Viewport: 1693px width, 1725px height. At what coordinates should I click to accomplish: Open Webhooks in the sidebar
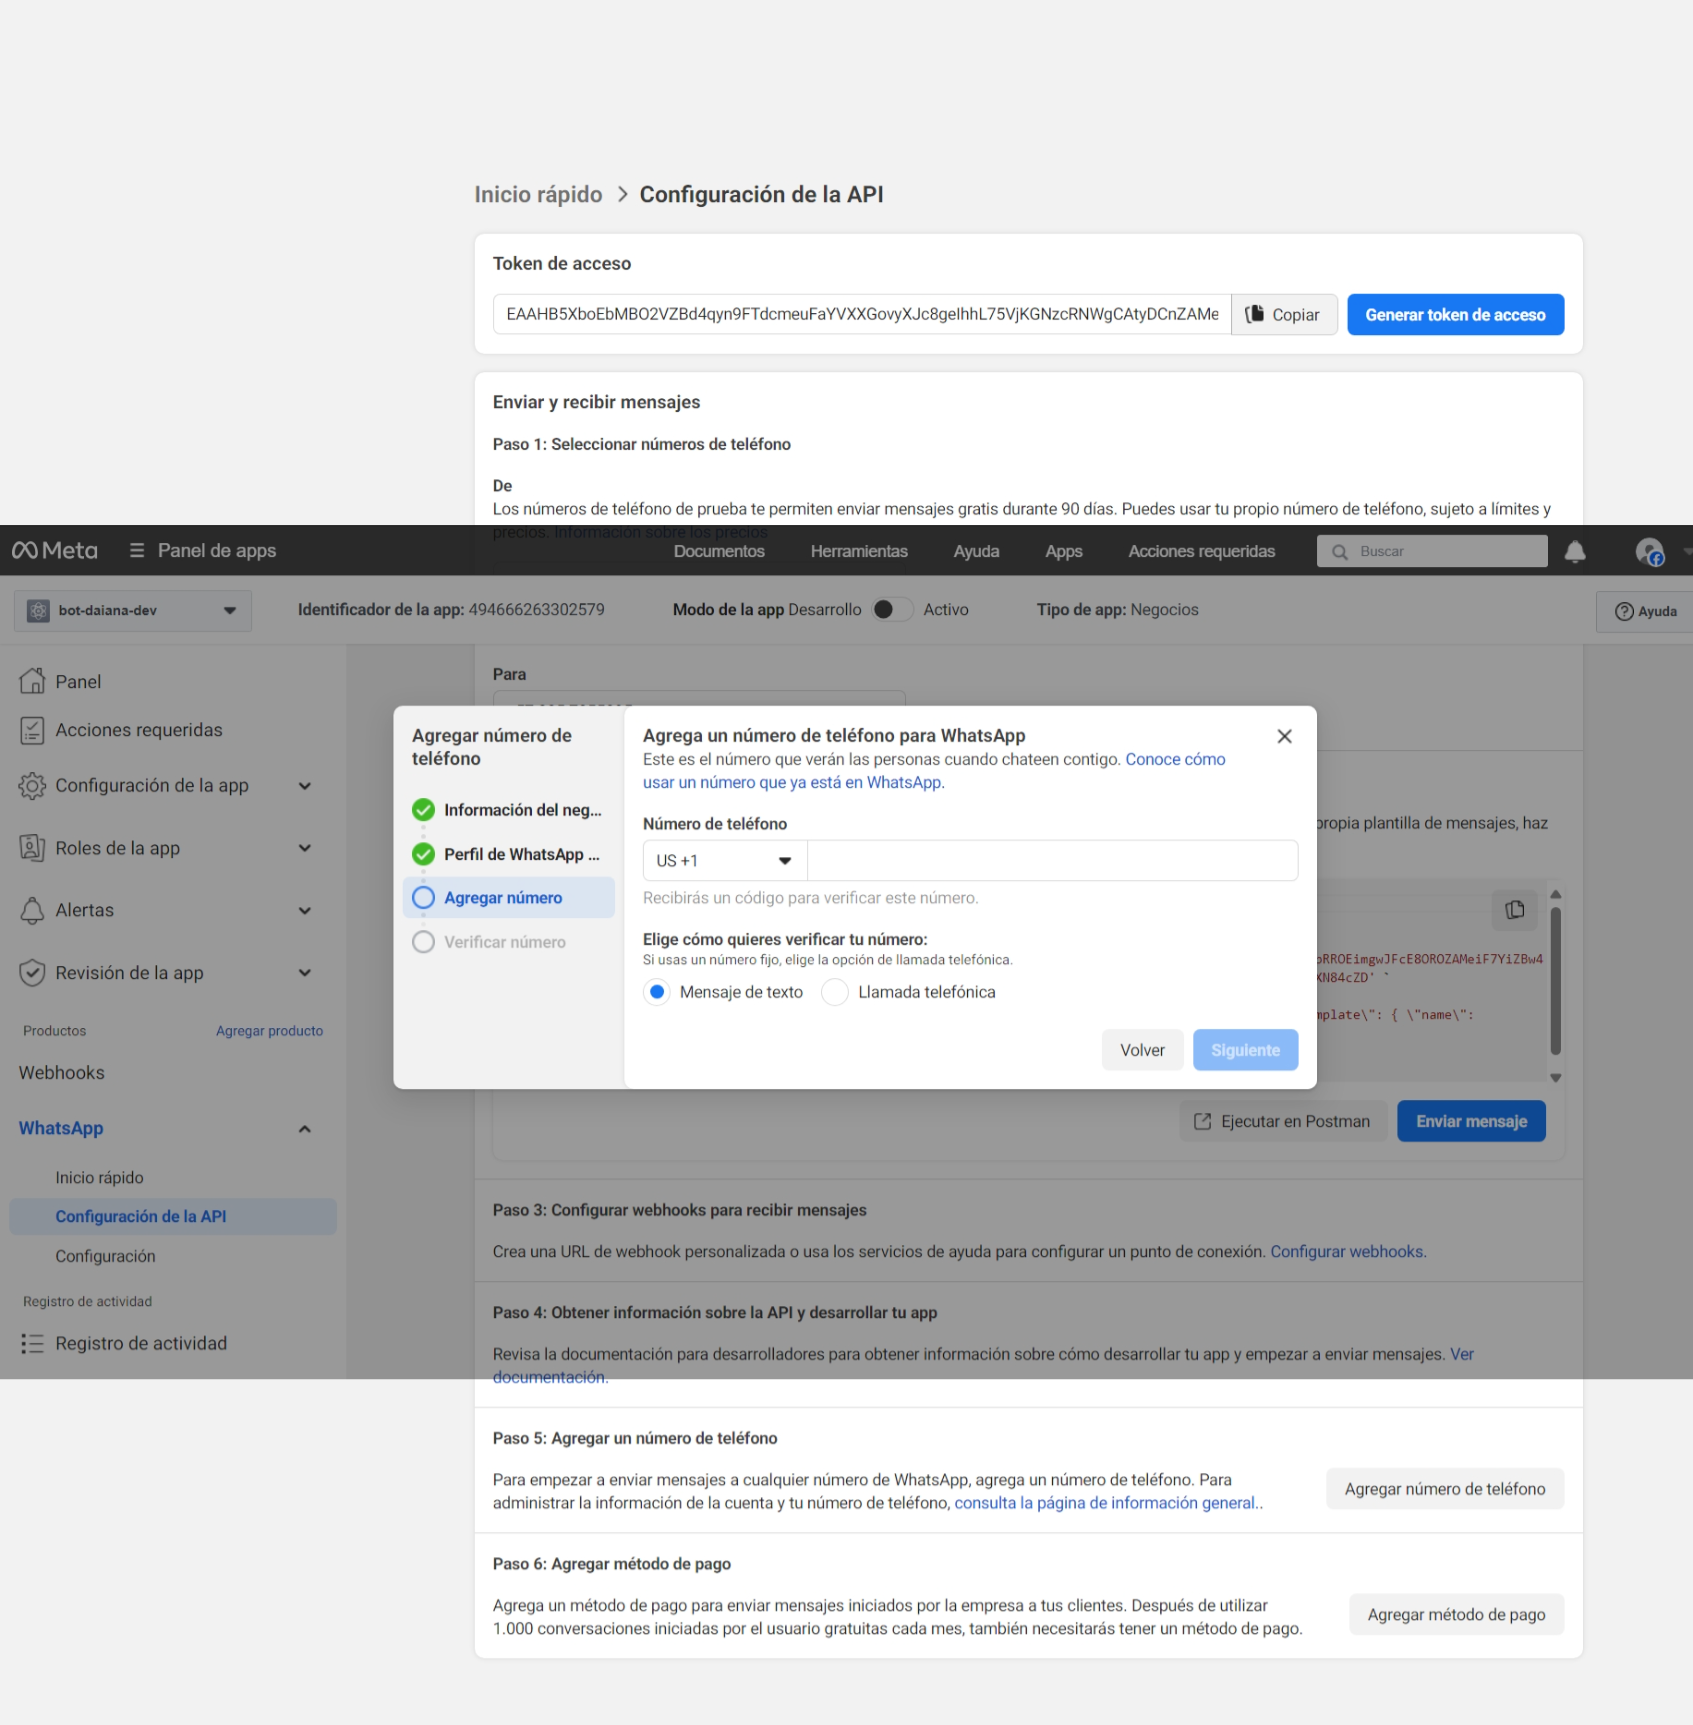coord(62,1073)
